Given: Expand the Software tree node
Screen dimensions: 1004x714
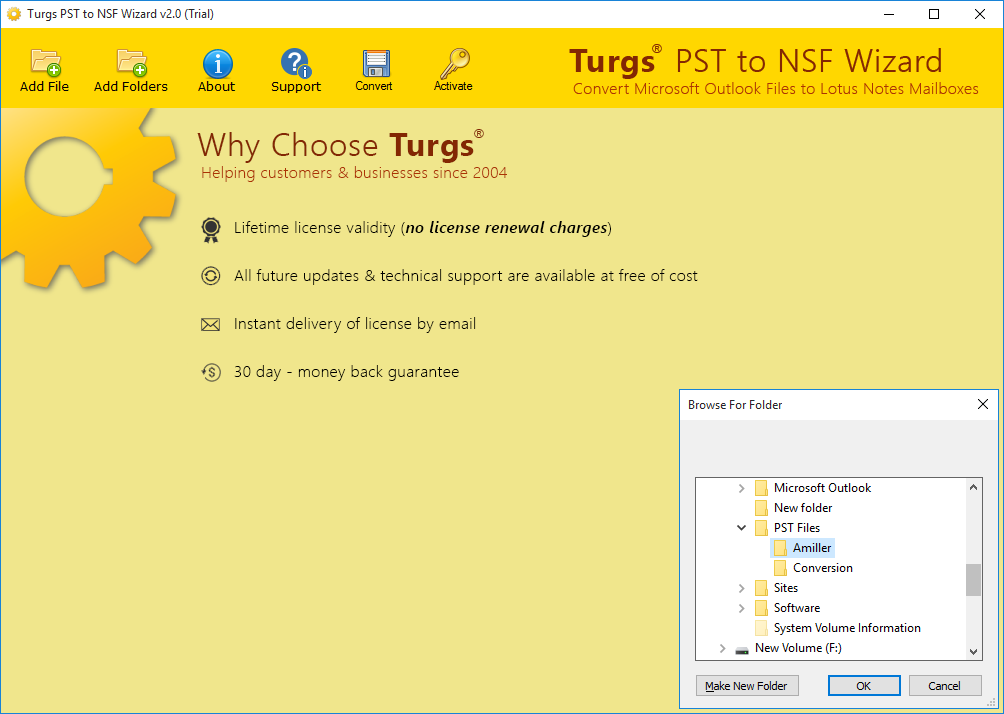Looking at the screenshot, I should pos(741,608).
